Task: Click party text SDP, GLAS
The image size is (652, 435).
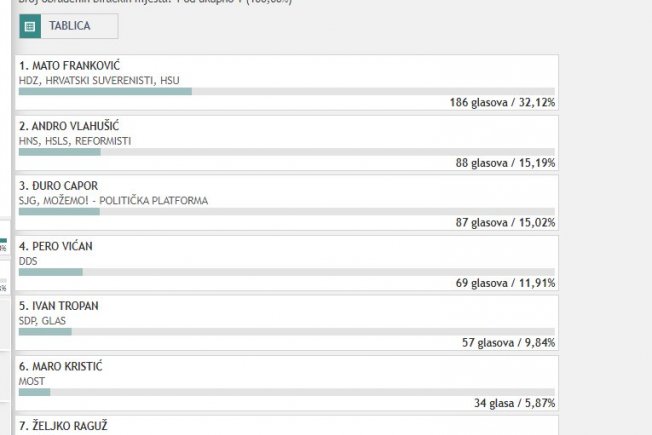Action: pyautogui.click(x=42, y=321)
